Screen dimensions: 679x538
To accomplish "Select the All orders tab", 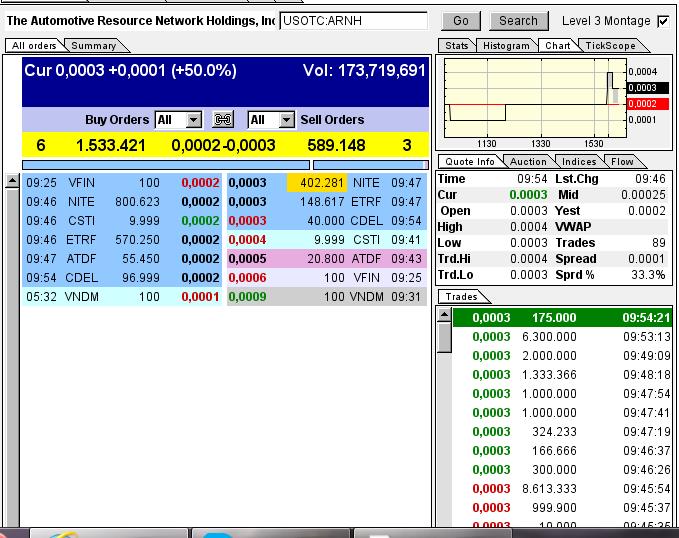I will 32,45.
